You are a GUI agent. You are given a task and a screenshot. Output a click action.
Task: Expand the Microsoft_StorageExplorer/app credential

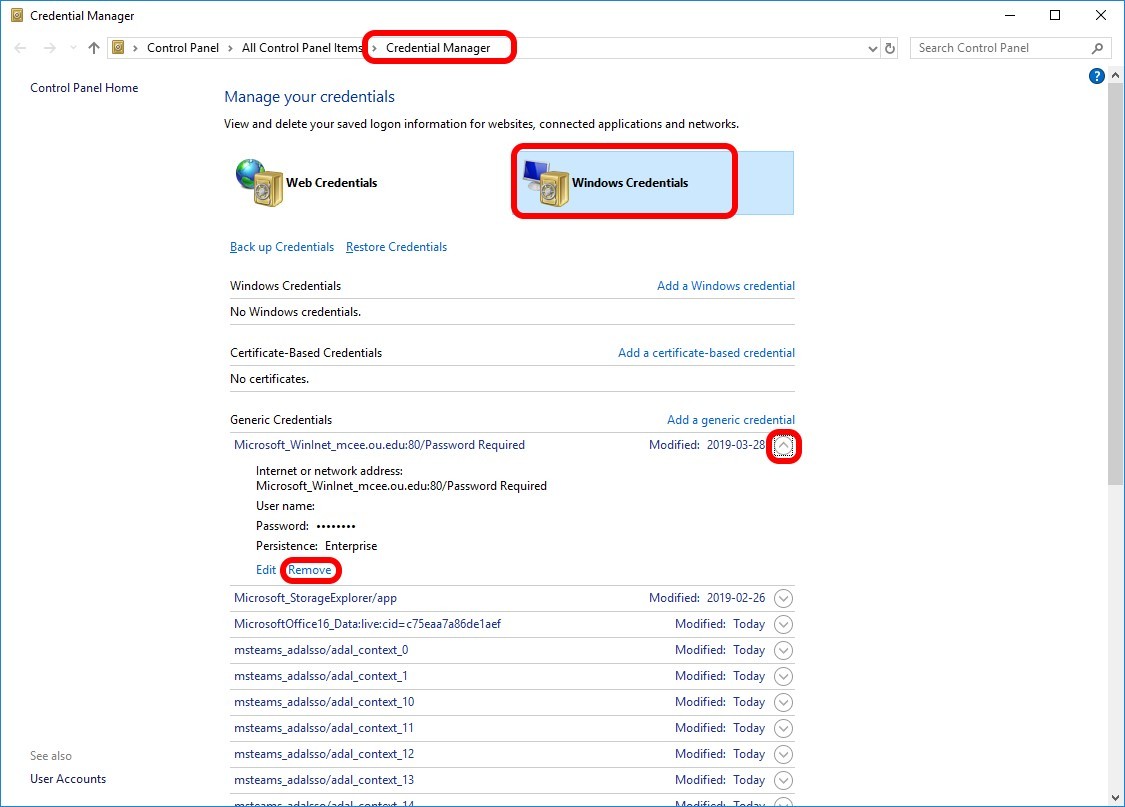click(784, 598)
